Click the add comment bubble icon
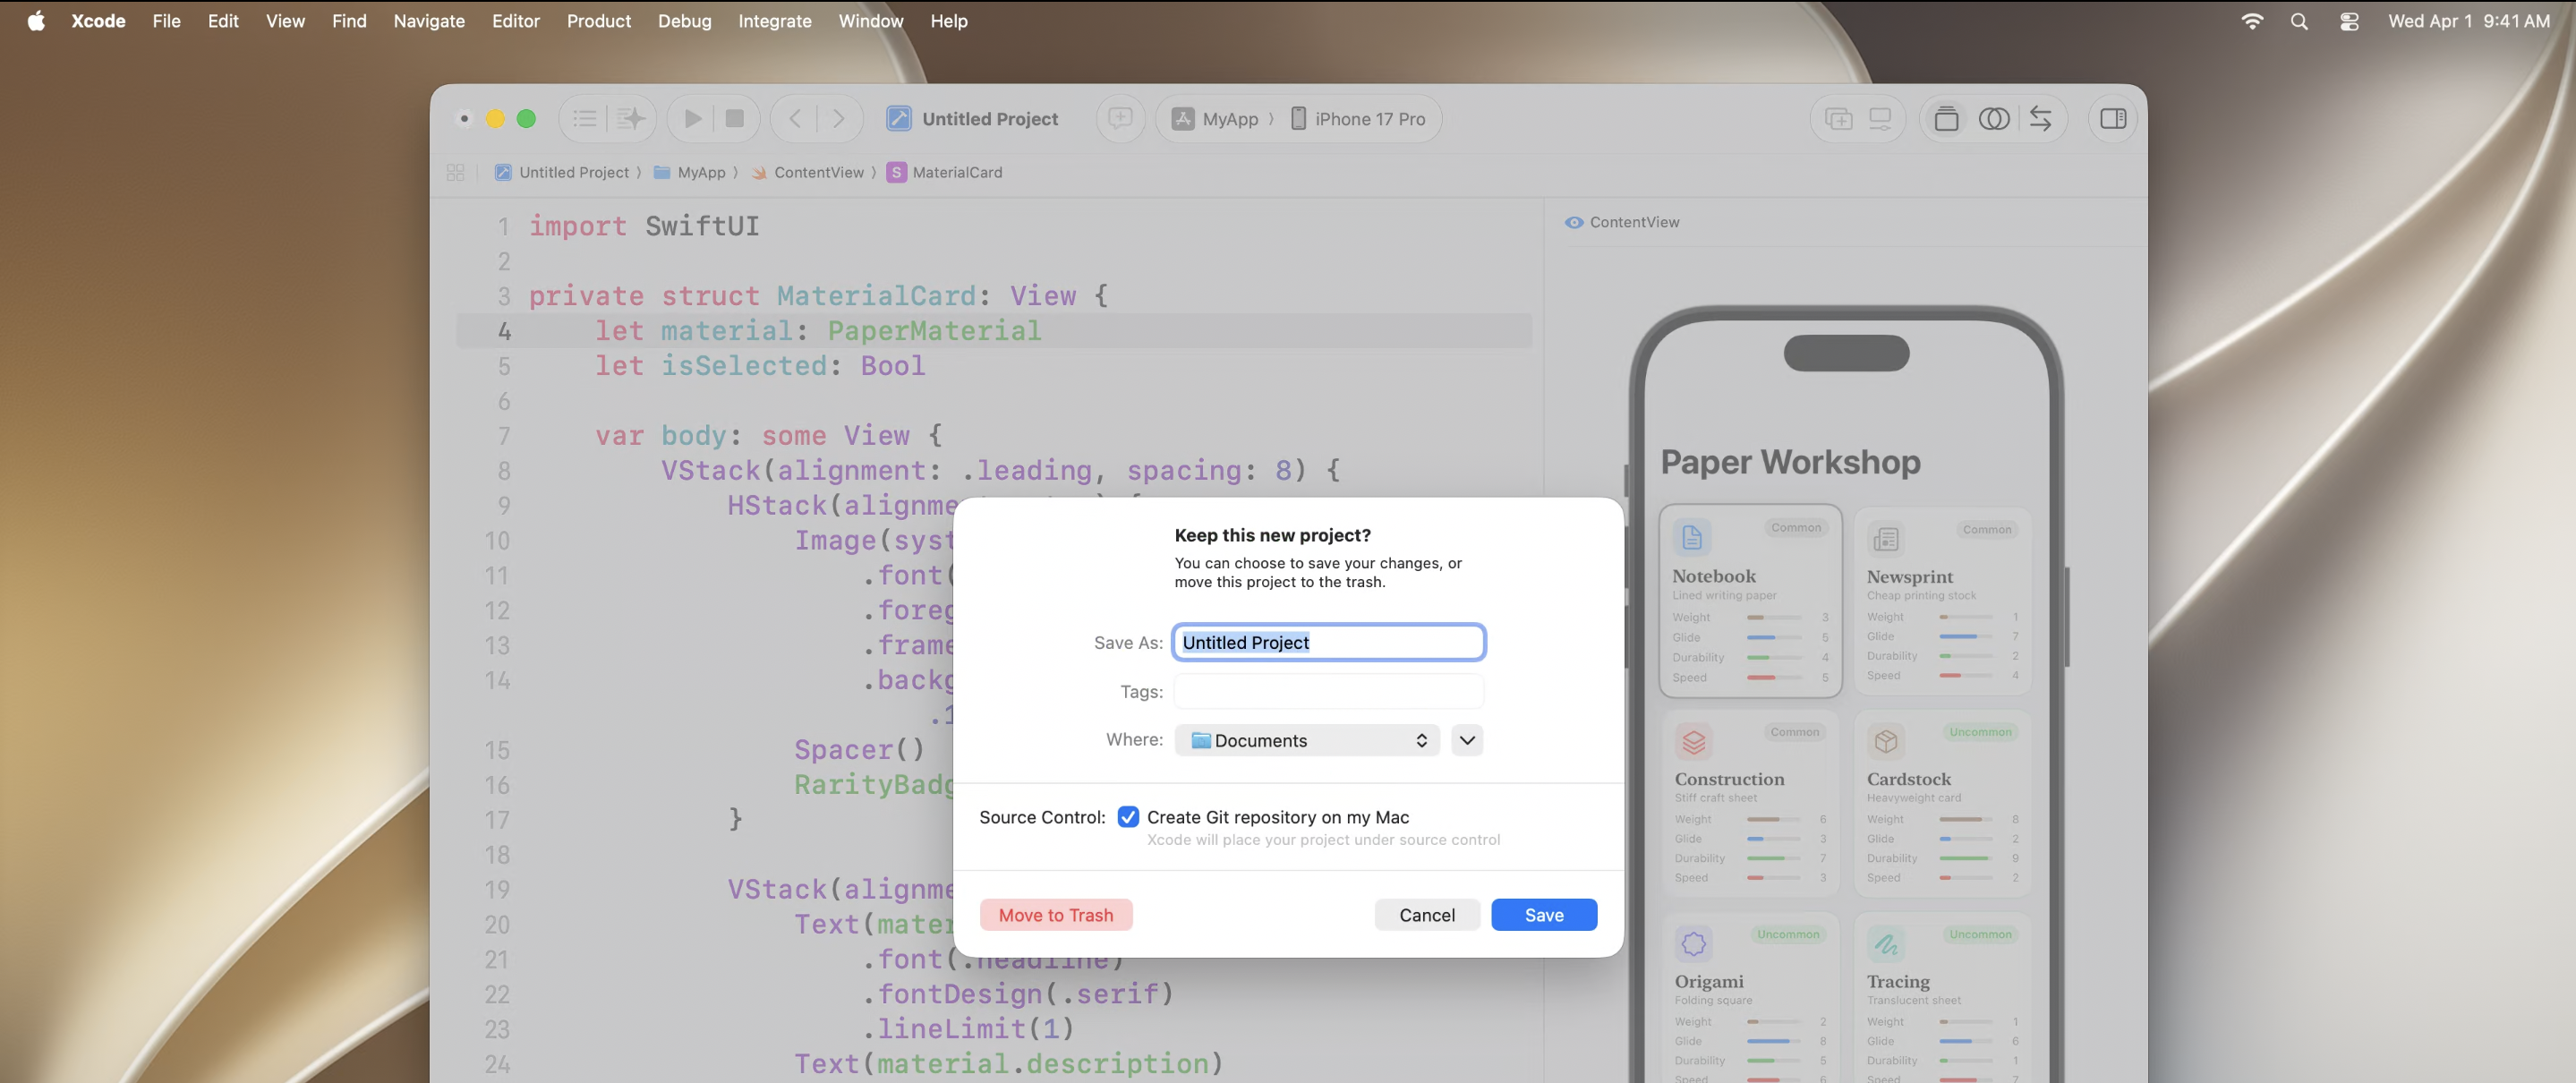The height and width of the screenshot is (1083, 2576). coord(1120,119)
